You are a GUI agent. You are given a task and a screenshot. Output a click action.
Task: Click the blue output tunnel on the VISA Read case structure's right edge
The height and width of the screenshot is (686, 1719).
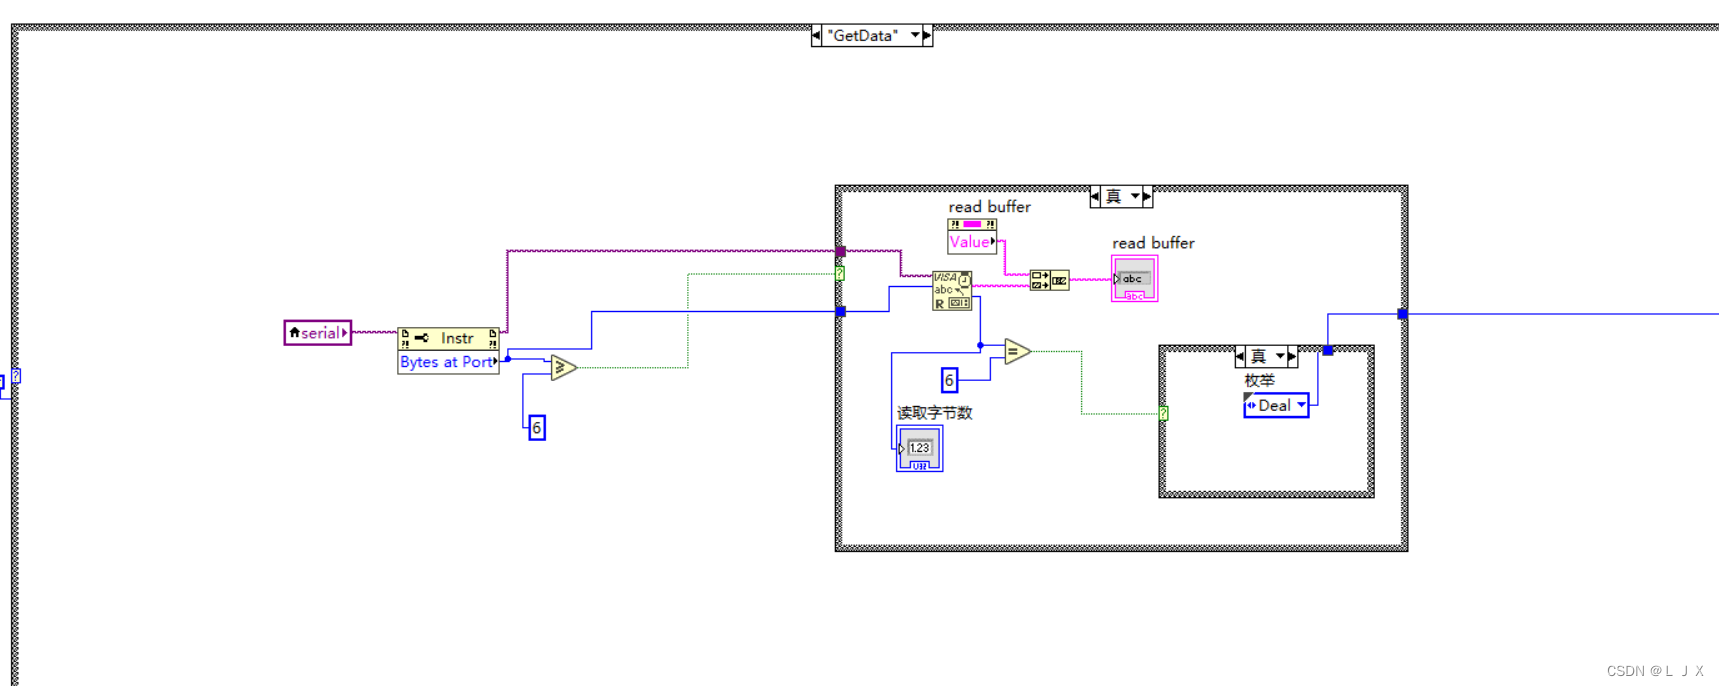pyautogui.click(x=1403, y=314)
